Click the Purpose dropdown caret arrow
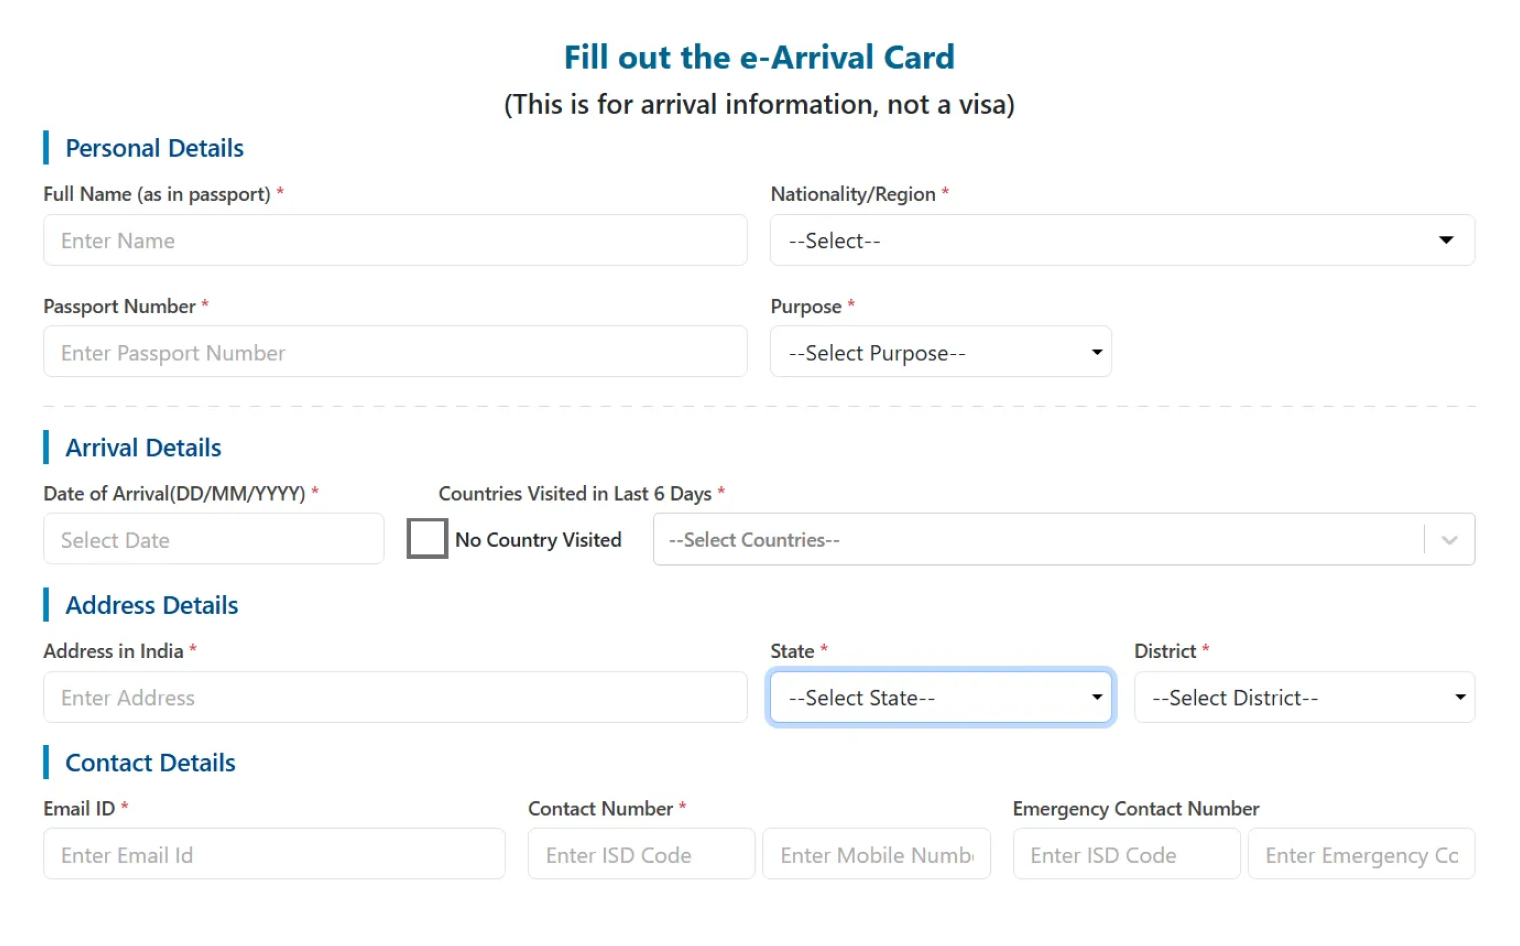The width and height of the screenshot is (1520, 946). (x=1096, y=352)
